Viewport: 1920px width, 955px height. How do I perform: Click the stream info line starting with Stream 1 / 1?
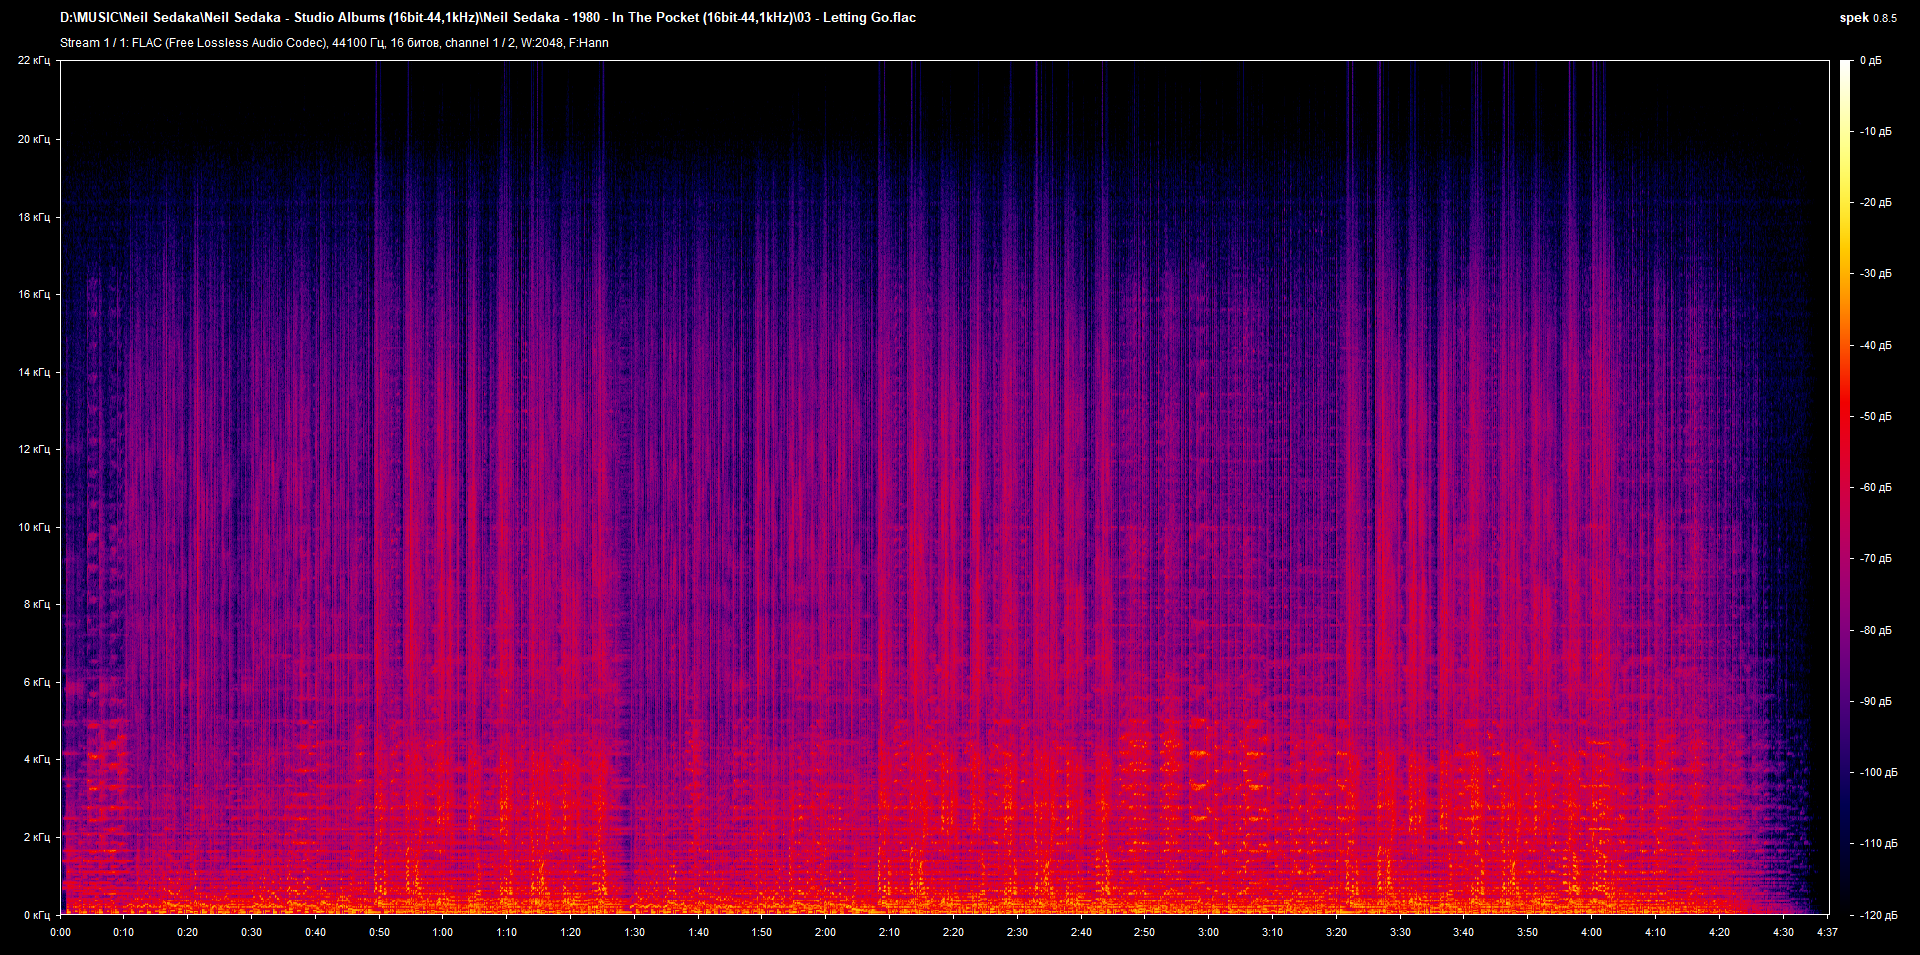334,43
